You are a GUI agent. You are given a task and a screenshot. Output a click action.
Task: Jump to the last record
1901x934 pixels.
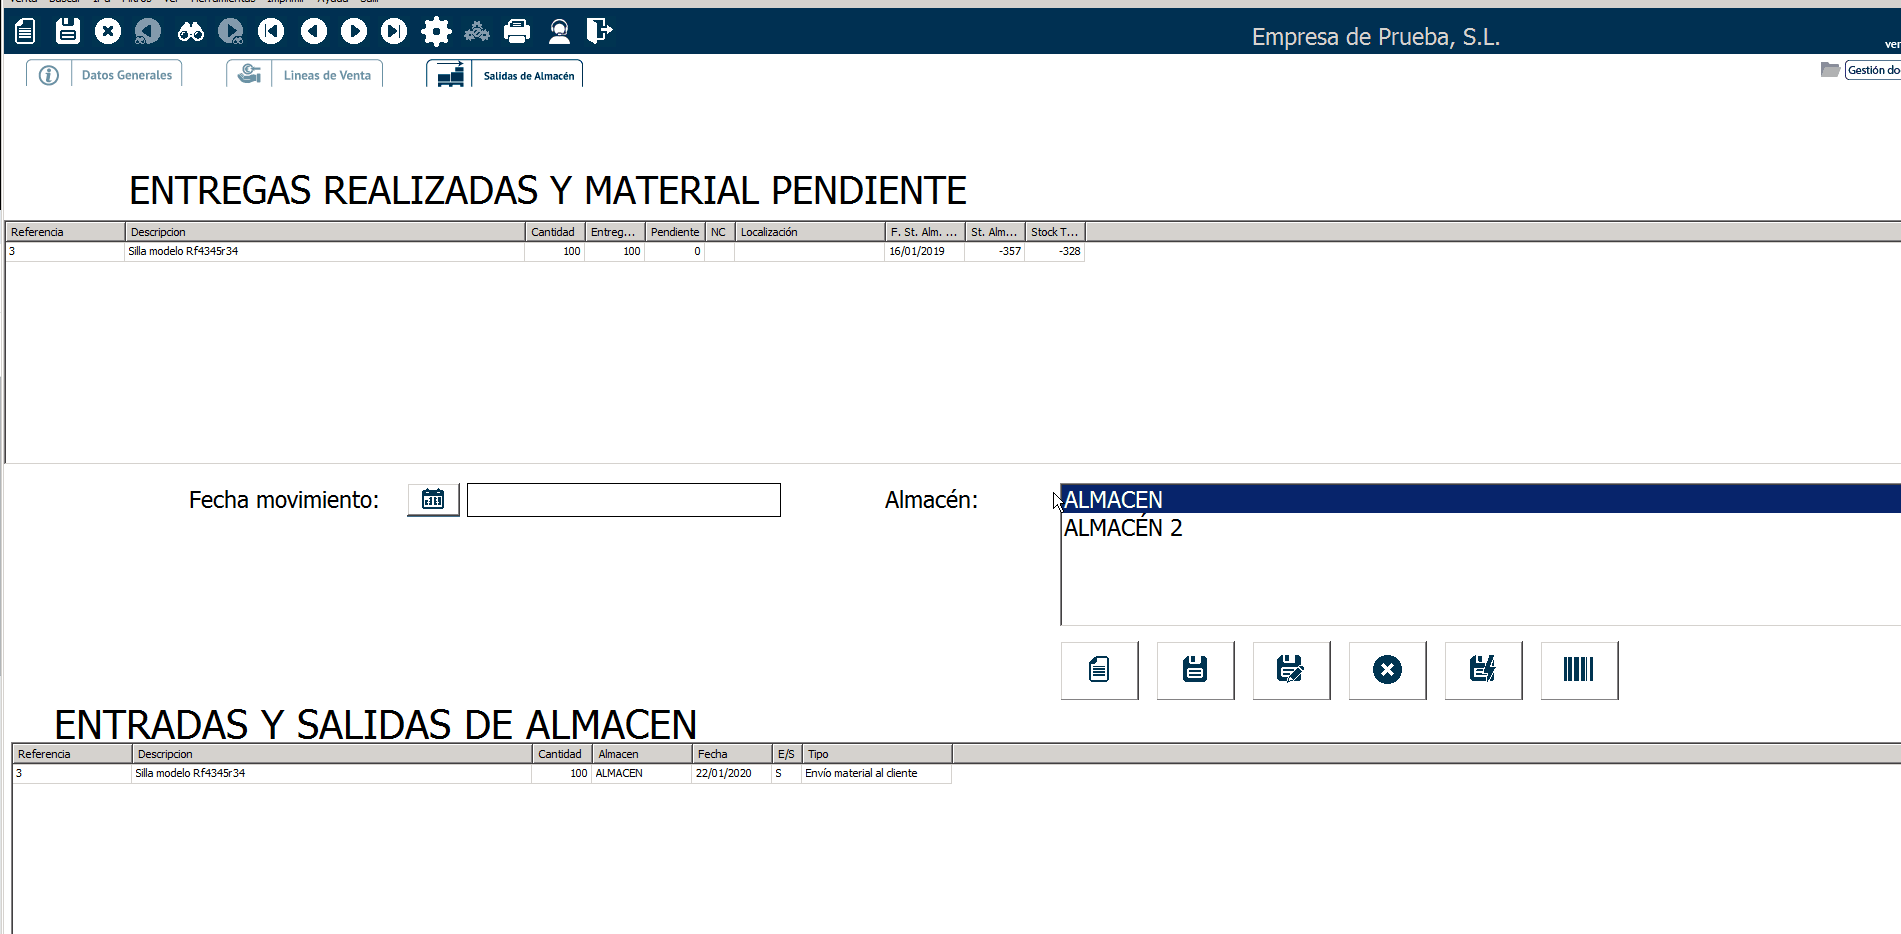pyautogui.click(x=394, y=32)
